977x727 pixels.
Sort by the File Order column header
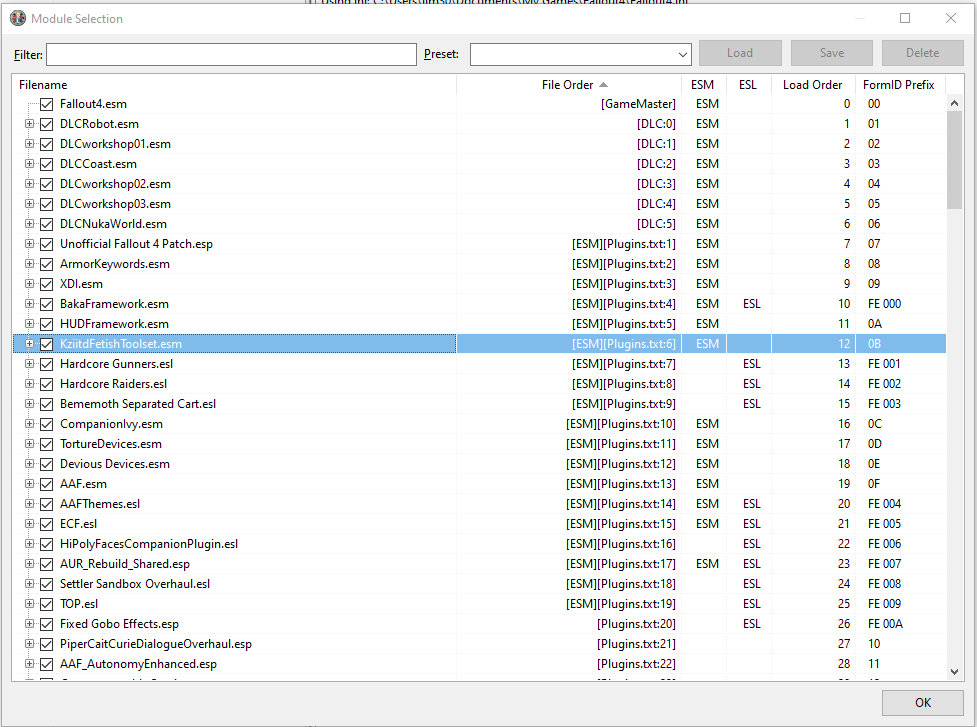click(569, 85)
